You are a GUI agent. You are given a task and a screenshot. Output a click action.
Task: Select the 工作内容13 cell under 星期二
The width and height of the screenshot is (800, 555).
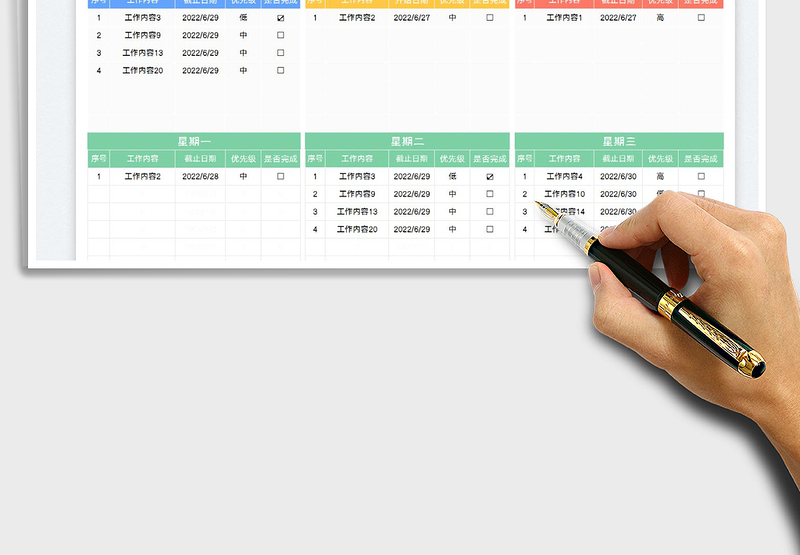coord(357,212)
